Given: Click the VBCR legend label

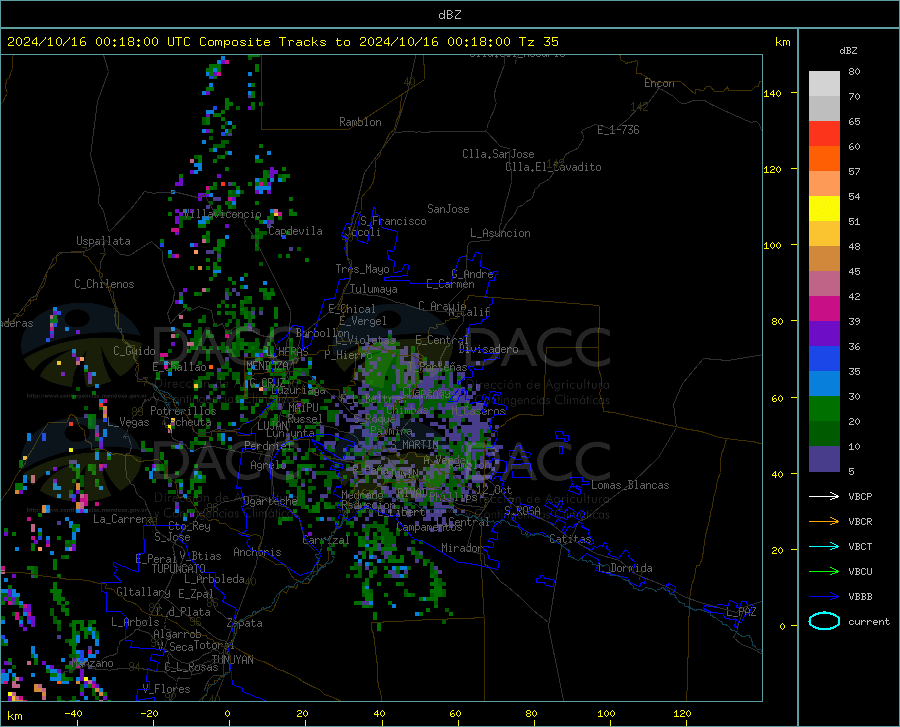Looking at the screenshot, I should (860, 522).
